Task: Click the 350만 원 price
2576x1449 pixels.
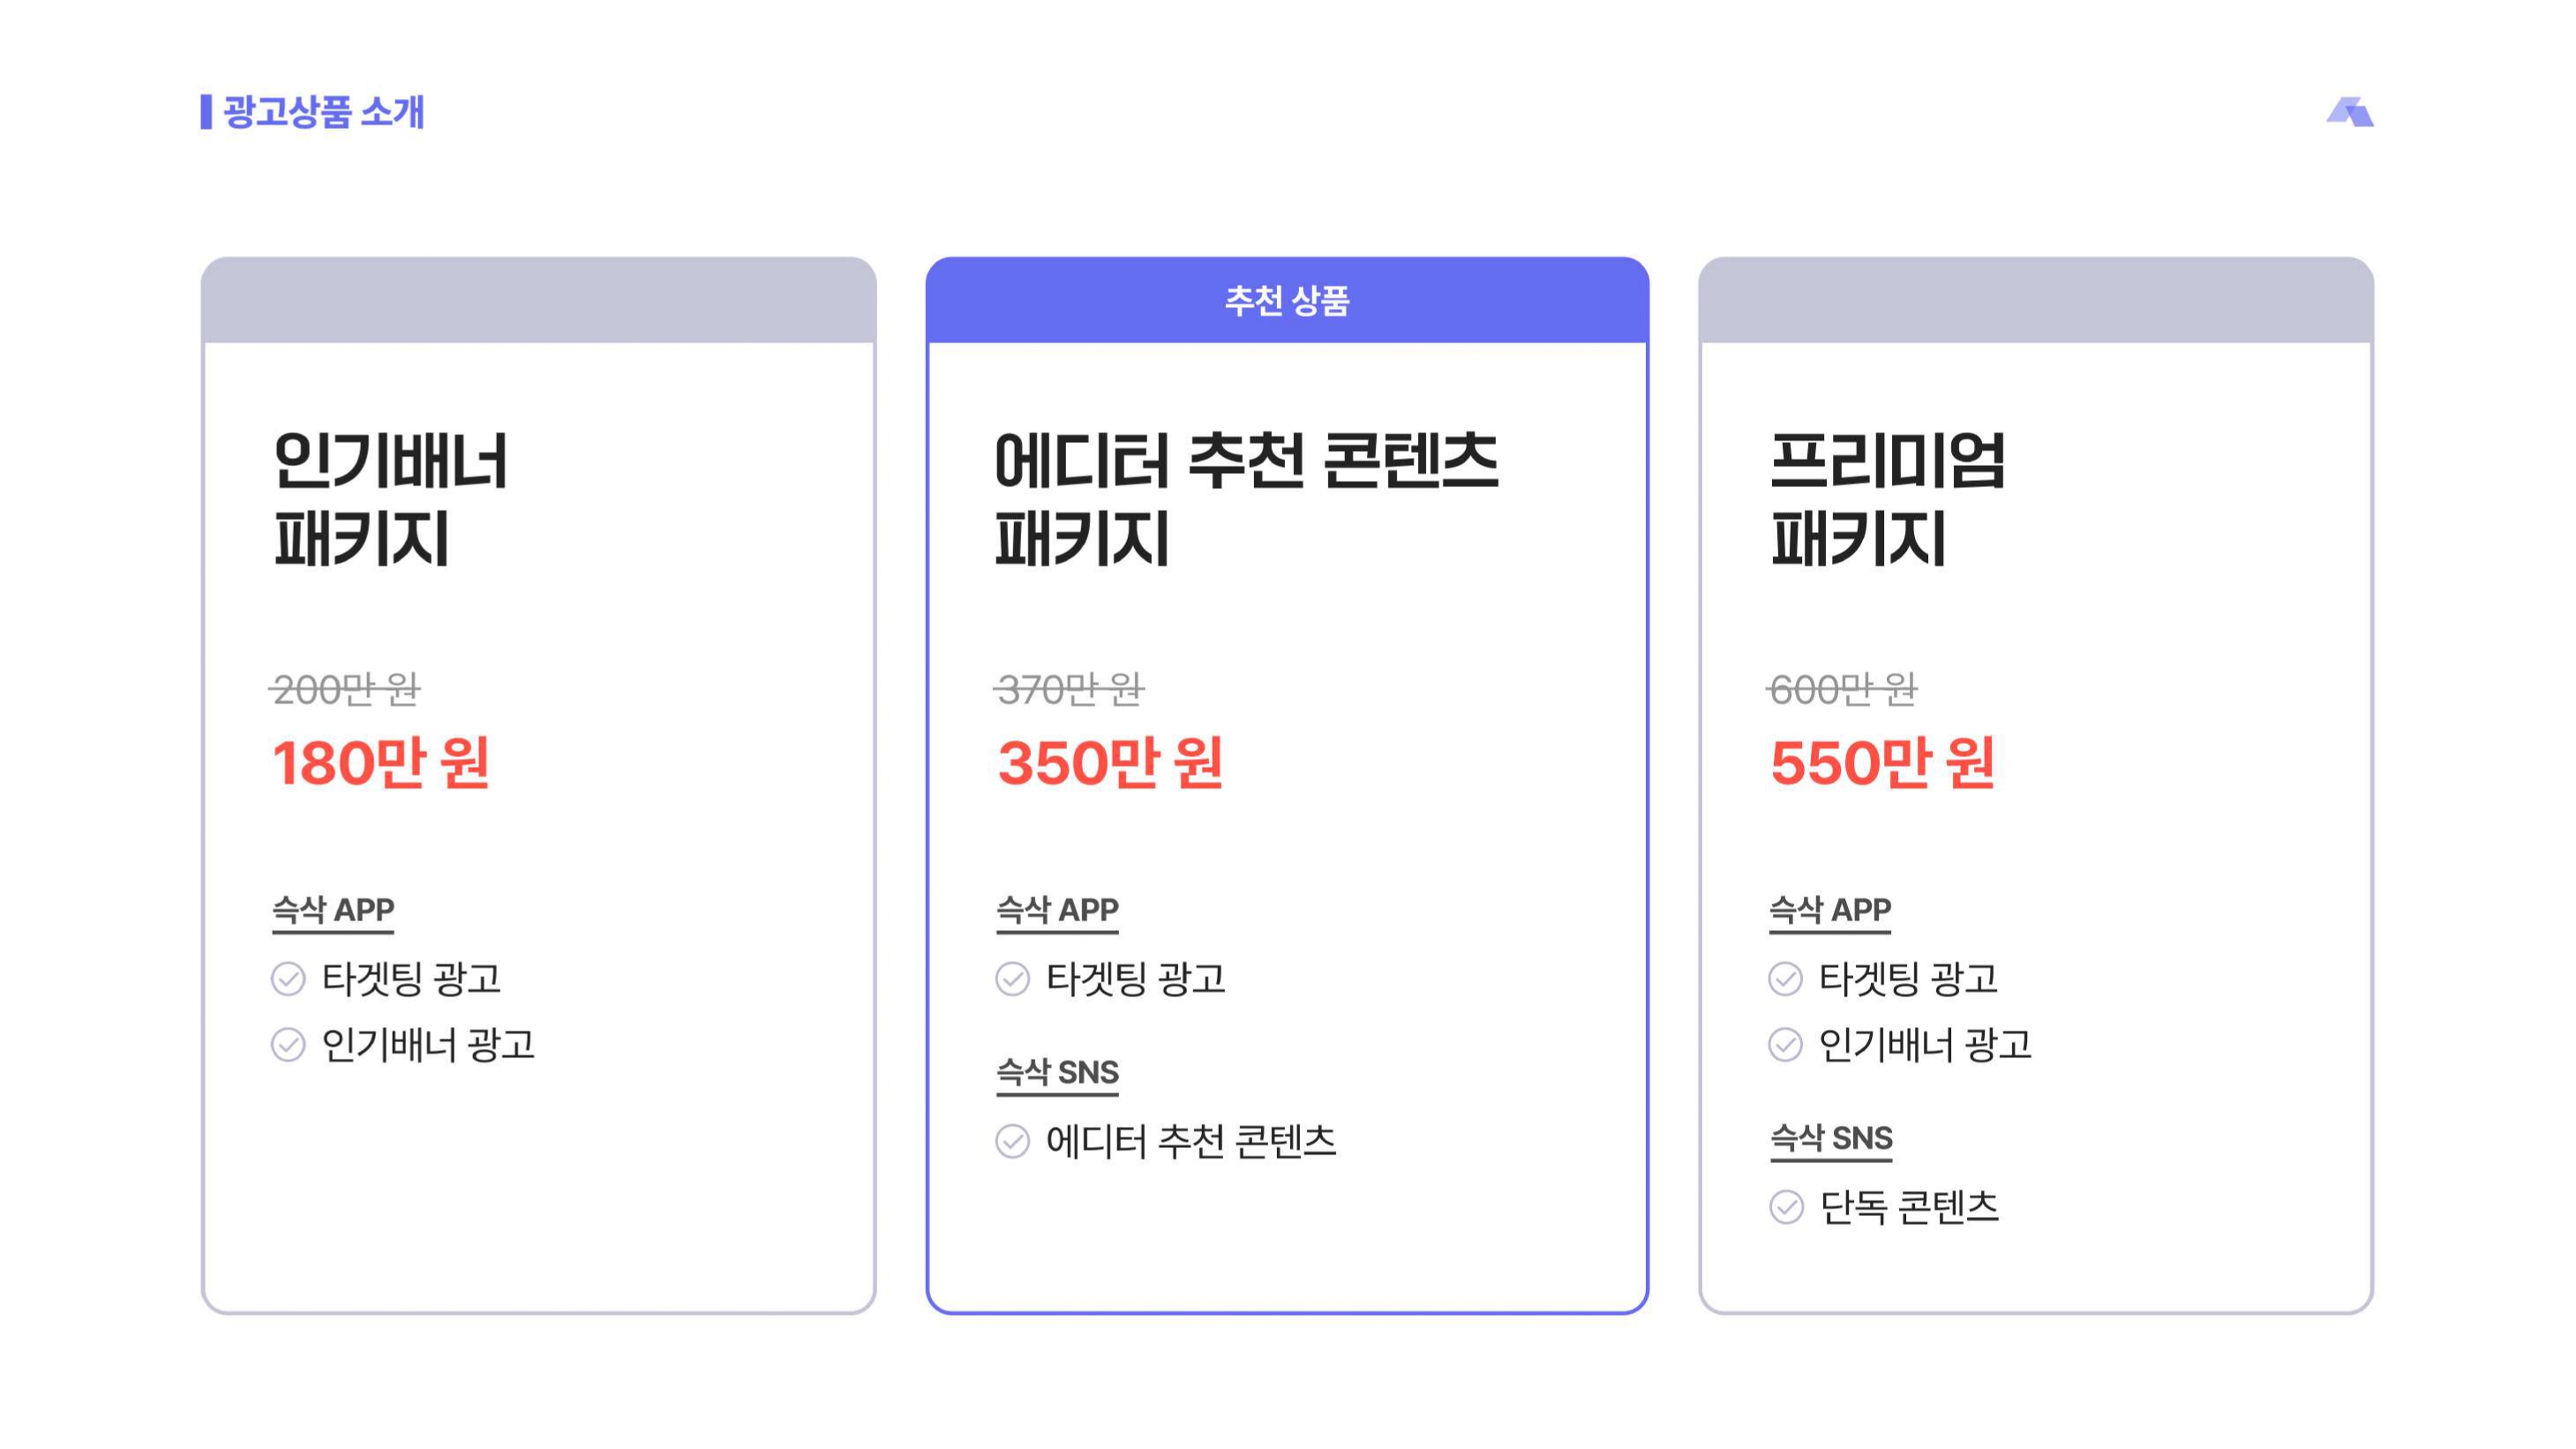Action: coord(1110,763)
